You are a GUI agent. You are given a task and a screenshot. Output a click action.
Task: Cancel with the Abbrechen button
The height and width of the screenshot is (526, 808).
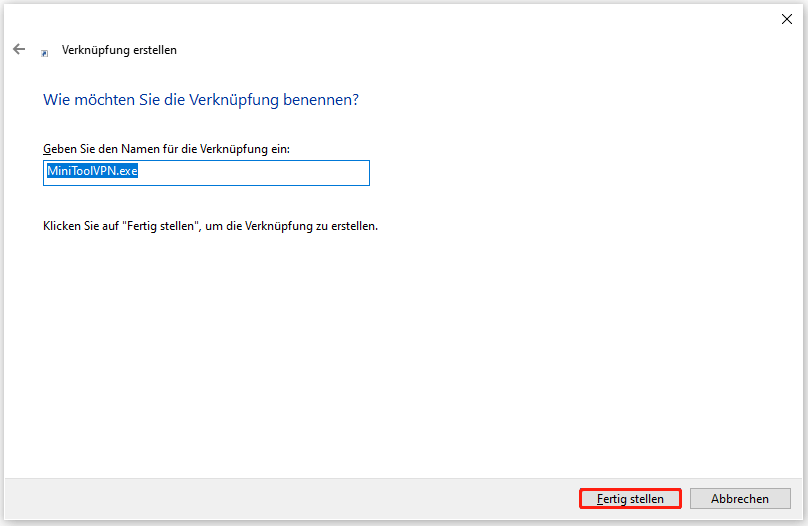pyautogui.click(x=740, y=499)
